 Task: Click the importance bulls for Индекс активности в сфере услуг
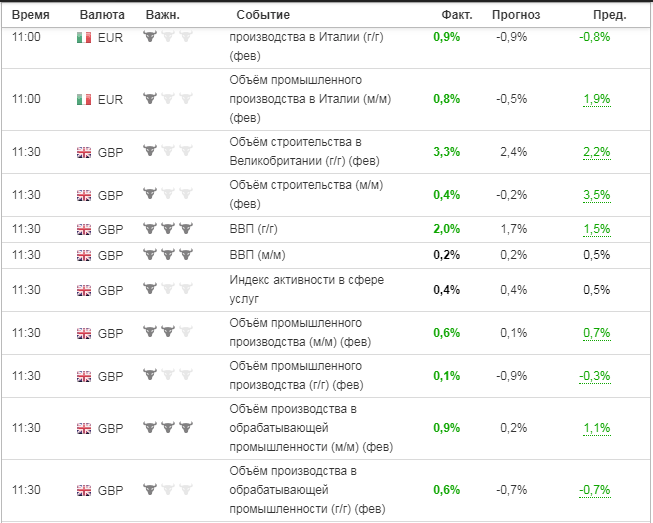(167, 290)
